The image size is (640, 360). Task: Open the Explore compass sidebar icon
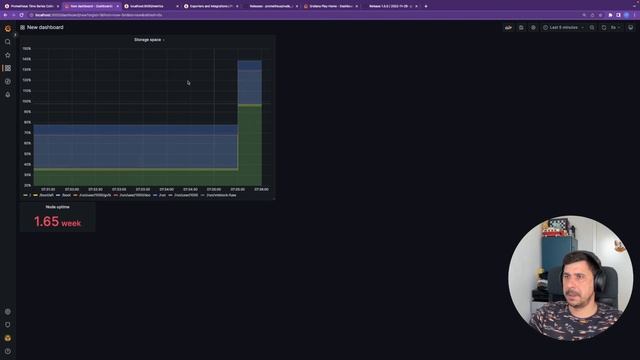click(8, 81)
